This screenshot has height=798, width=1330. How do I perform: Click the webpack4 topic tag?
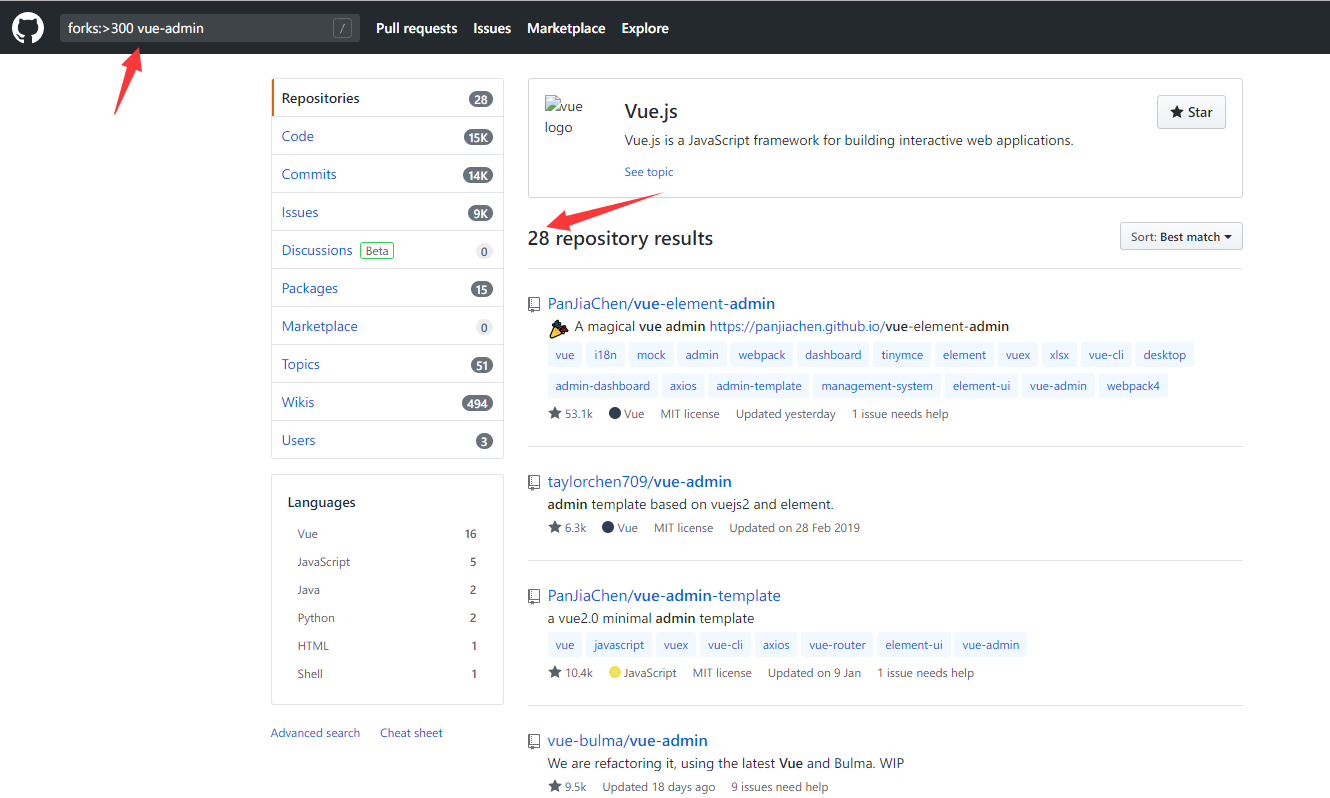tap(1133, 386)
